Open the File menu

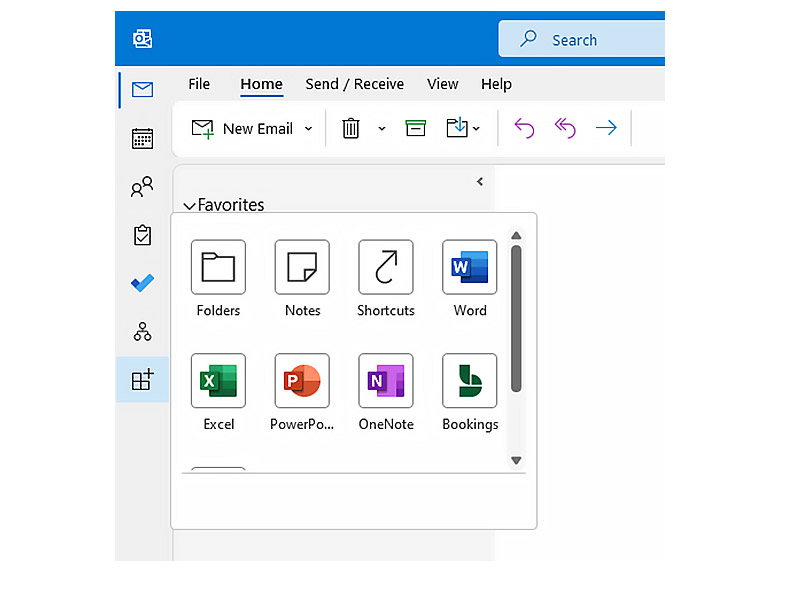click(x=199, y=84)
